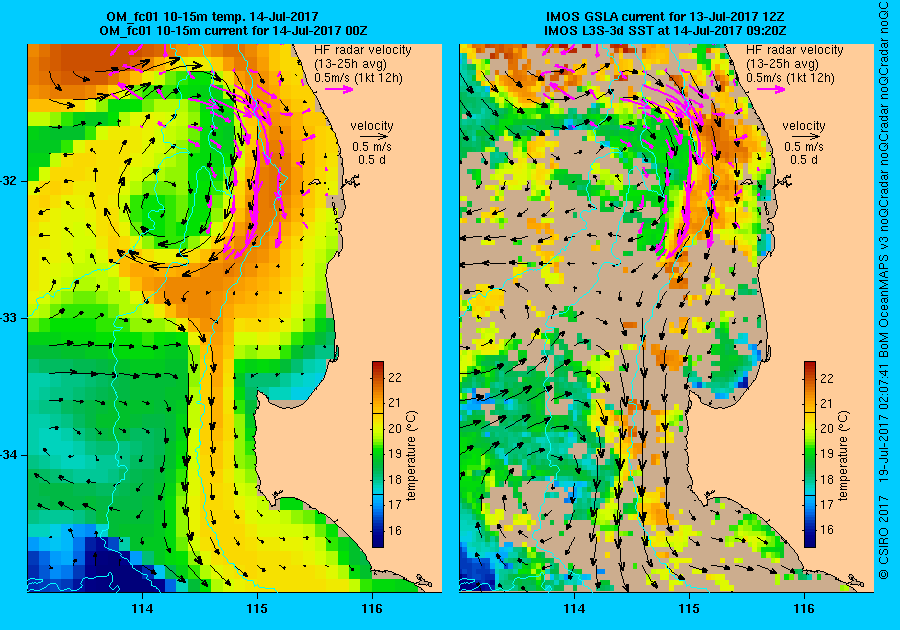Click the '115' longitude label under IMOS map
This screenshot has width=900, height=630.
coord(689,609)
